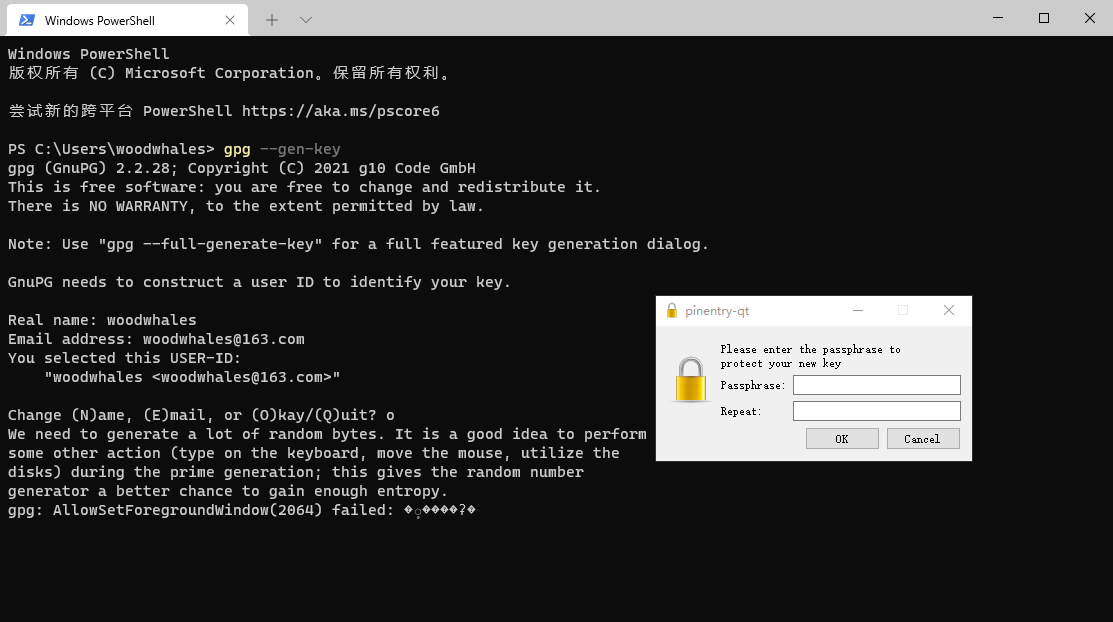Click the https://aka.ms/pscore6 link text
Image resolution: width=1113 pixels, height=622 pixels.
pyautogui.click(x=341, y=111)
